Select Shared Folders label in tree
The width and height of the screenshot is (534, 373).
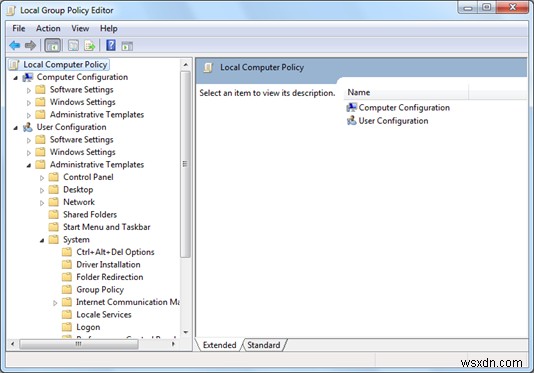pyautogui.click(x=90, y=215)
